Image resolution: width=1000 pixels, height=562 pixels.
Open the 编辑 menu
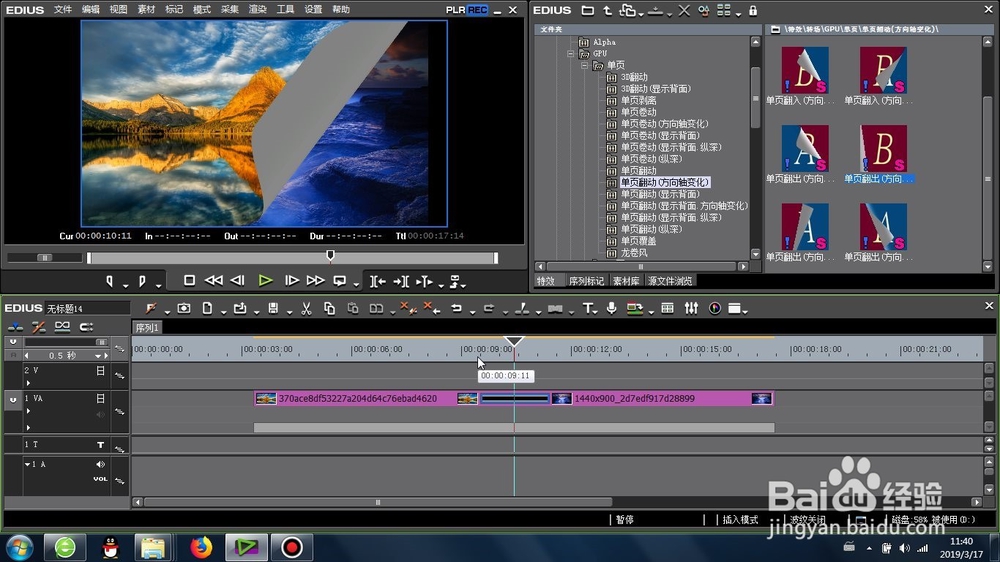pos(91,10)
